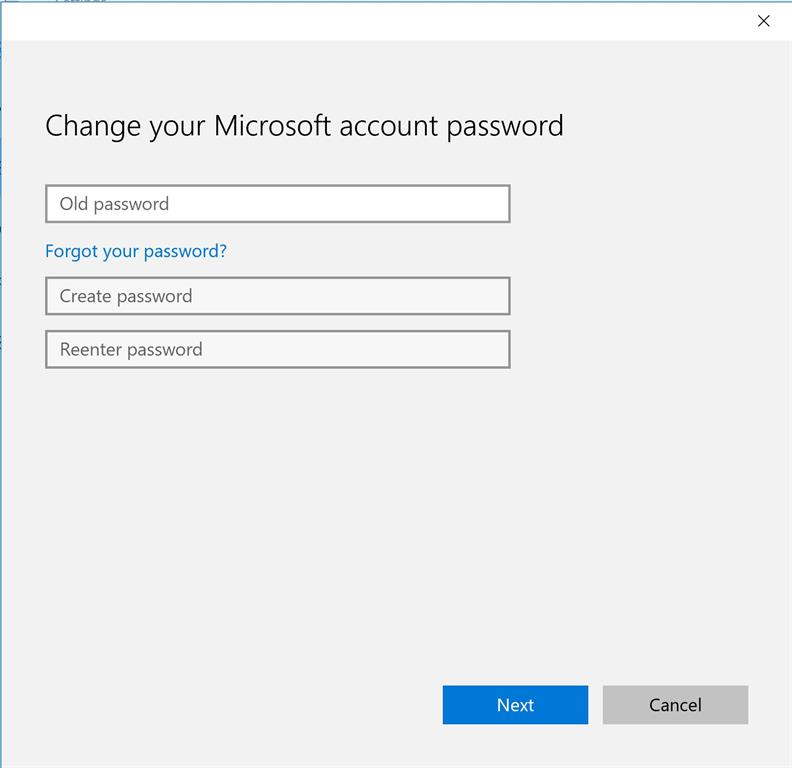Click the password confirmation field
This screenshot has height=768, width=792.
point(277,349)
